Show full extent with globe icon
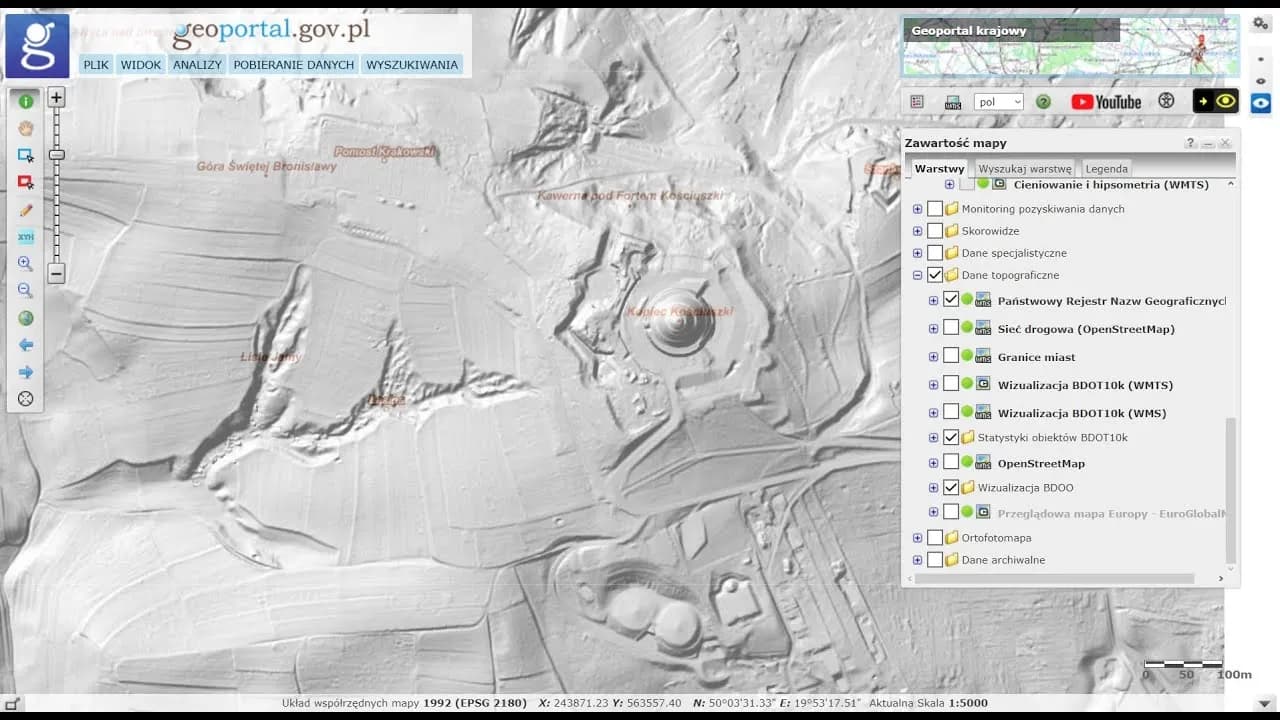Viewport: 1280px width, 720px height. (x=26, y=318)
